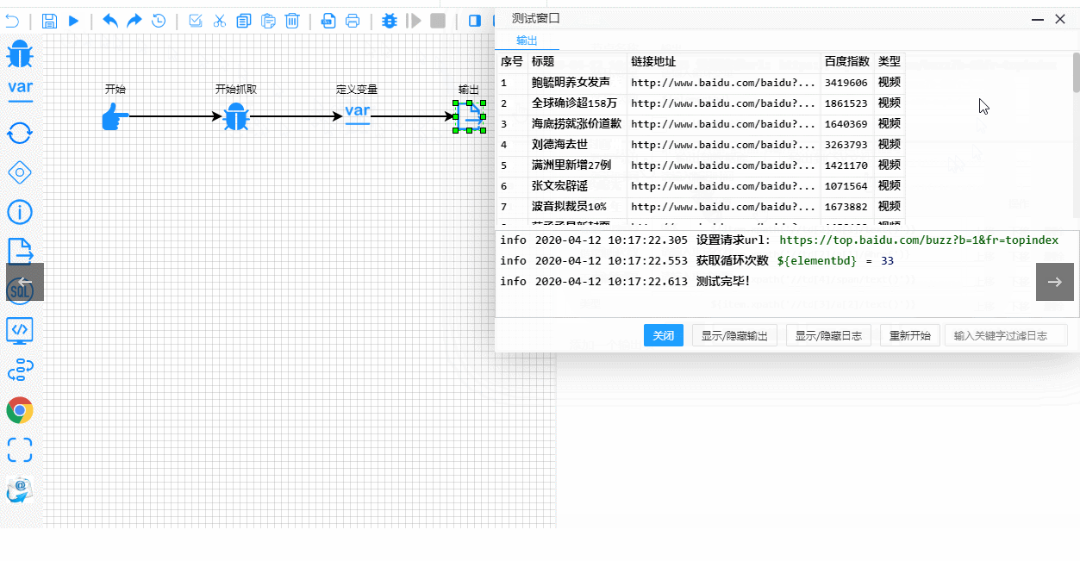Choose the code function monitor icon in sidebar

20,331
